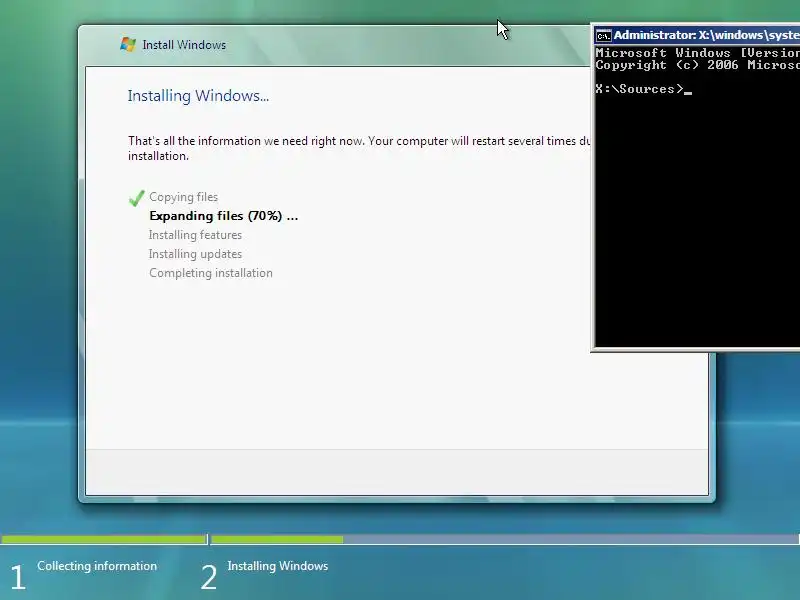The width and height of the screenshot is (800, 600).
Task: Click the Microsoft Windows version line in console
Action: pos(697,53)
